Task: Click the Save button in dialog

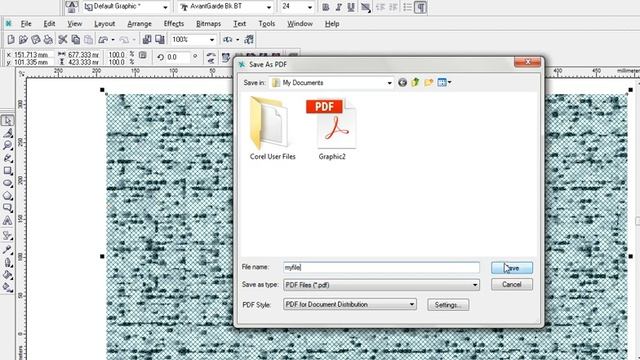Action: [512, 268]
